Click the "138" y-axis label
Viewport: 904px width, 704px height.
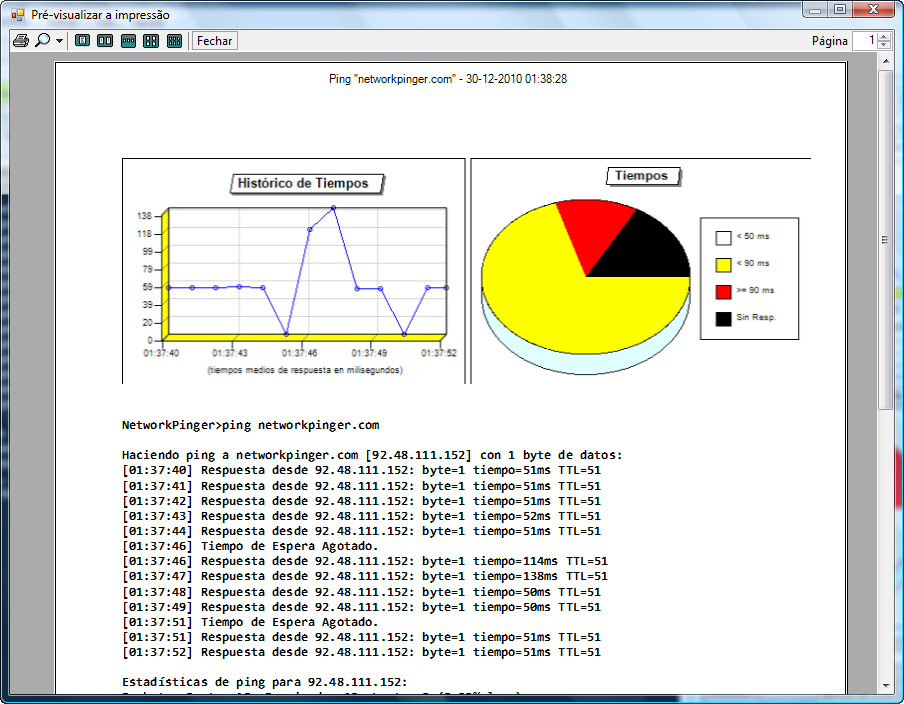pos(144,216)
